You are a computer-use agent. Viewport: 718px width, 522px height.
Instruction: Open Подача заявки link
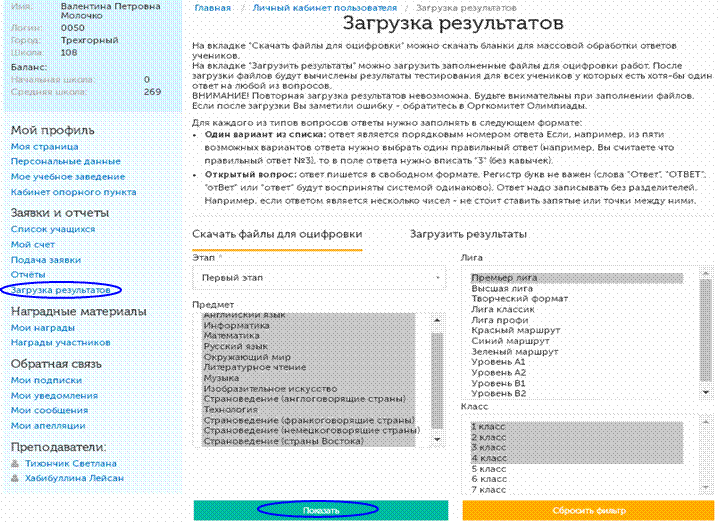[46, 260]
